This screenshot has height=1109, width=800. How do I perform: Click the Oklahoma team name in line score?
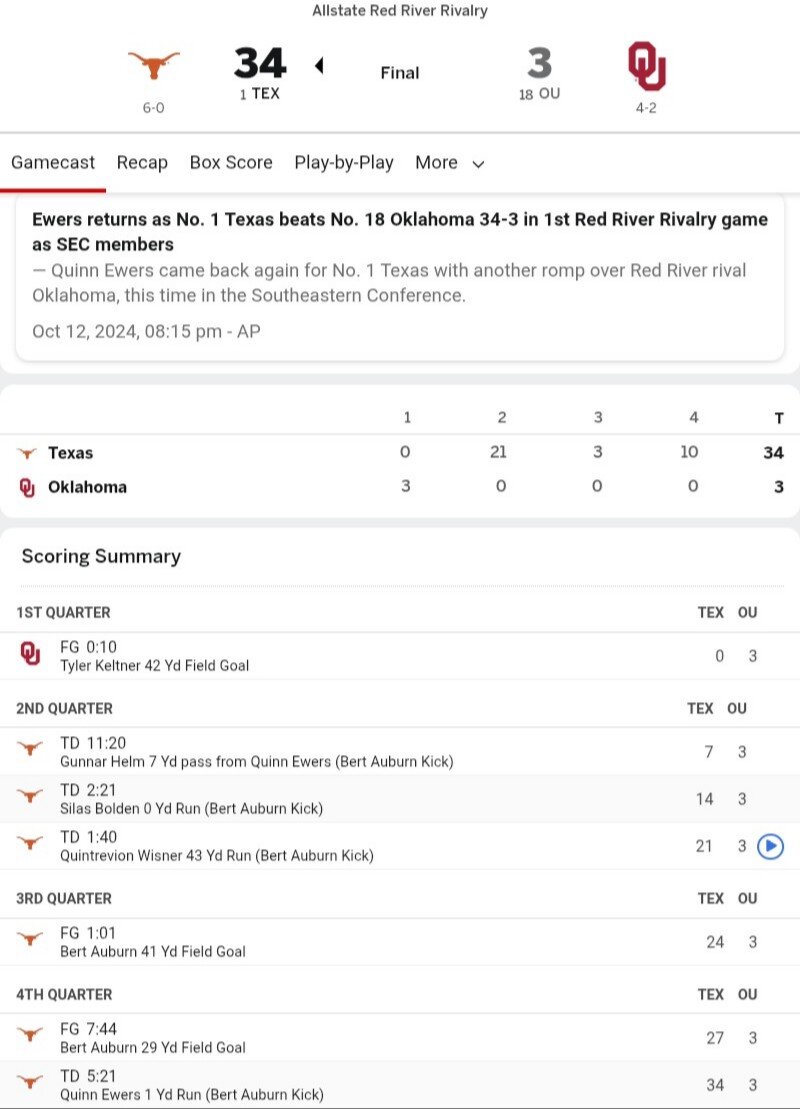[87, 487]
